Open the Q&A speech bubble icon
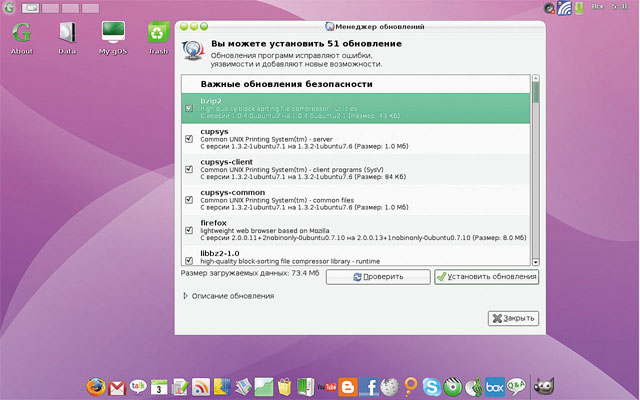This screenshot has height=400, width=640. [516, 386]
